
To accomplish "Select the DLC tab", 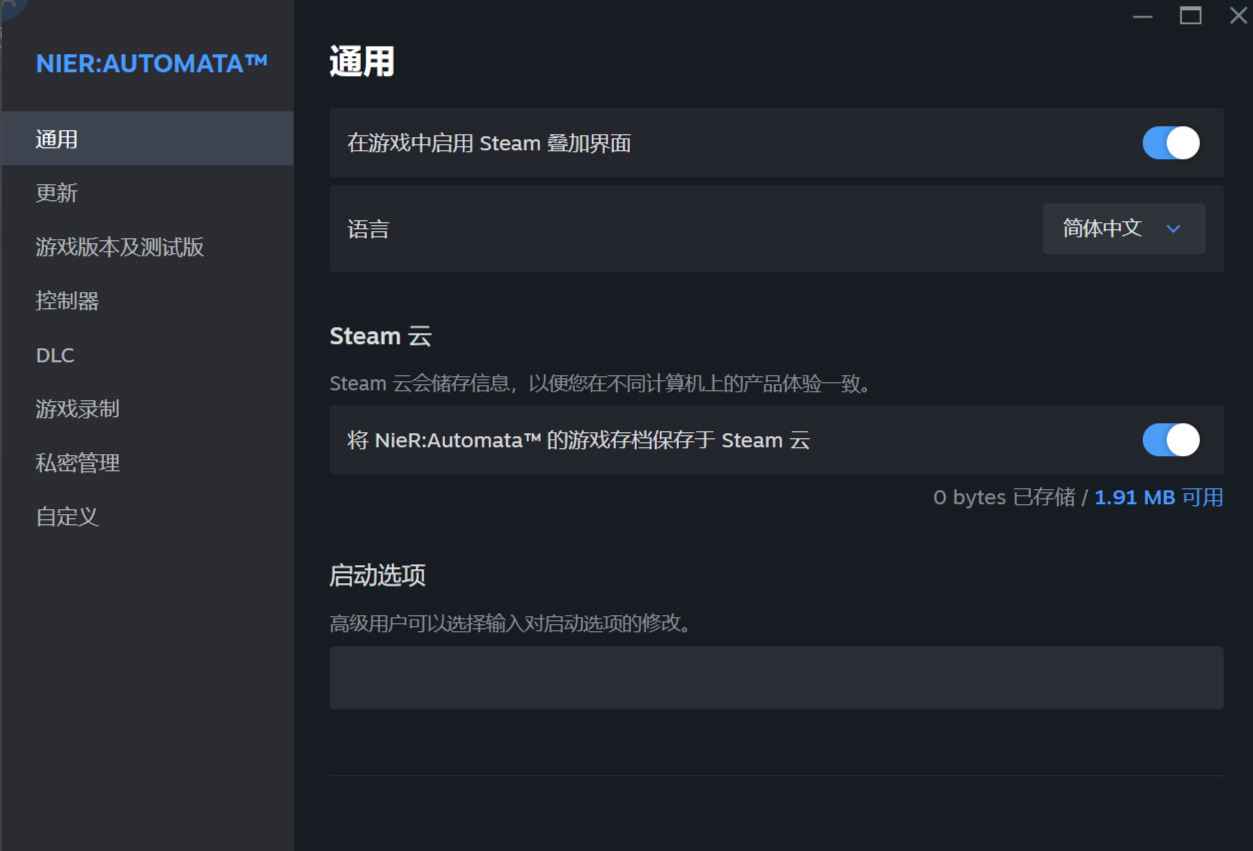I will pos(147,355).
